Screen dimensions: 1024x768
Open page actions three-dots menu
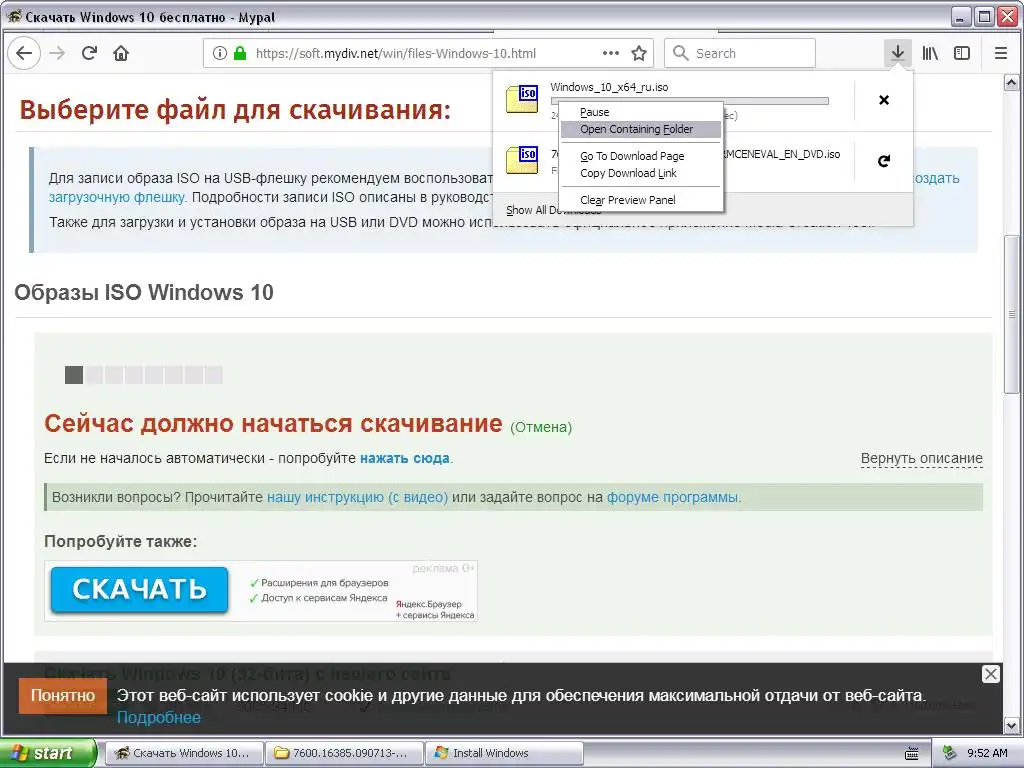(611, 53)
